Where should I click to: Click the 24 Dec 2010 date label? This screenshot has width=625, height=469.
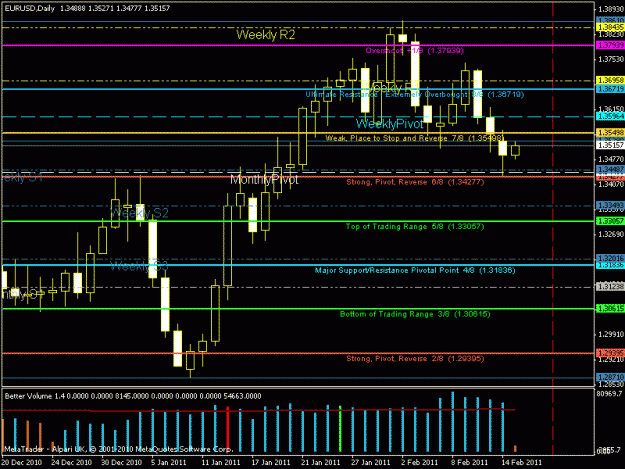coord(71,462)
